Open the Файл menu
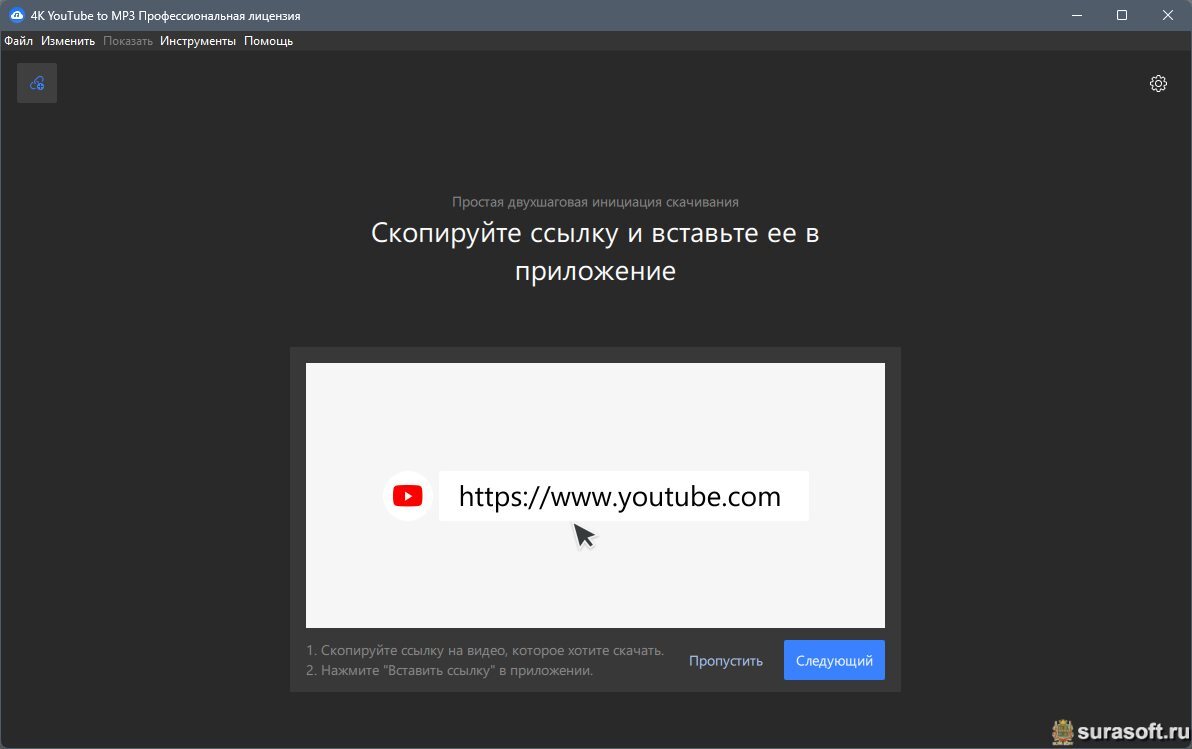 click(18, 41)
